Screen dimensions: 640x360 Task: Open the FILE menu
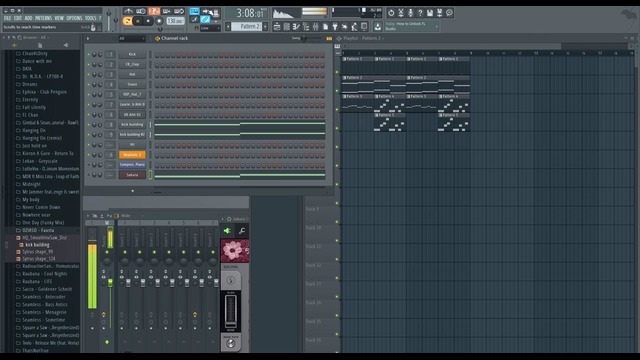pyautogui.click(x=7, y=18)
